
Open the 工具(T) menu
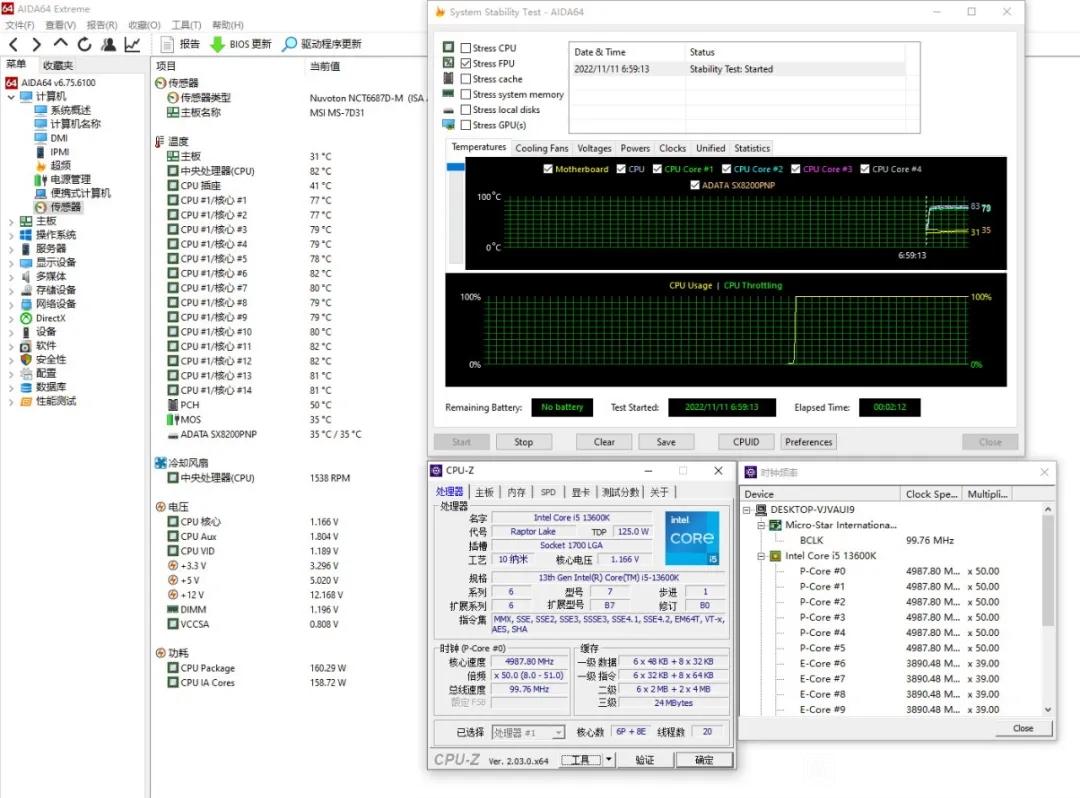(x=186, y=25)
